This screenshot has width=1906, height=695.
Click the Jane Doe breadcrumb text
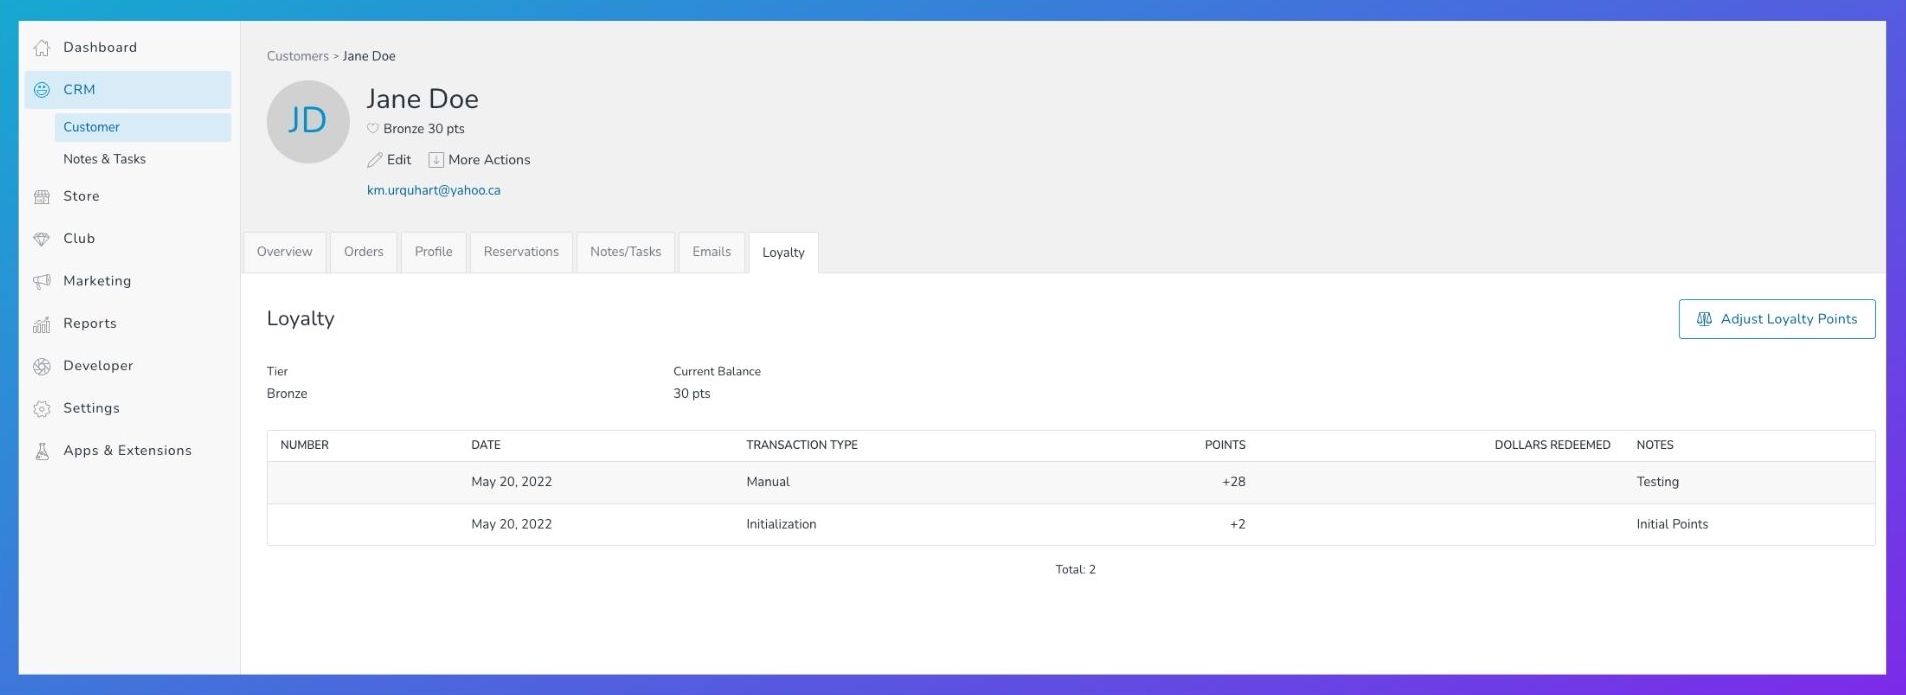[369, 56]
